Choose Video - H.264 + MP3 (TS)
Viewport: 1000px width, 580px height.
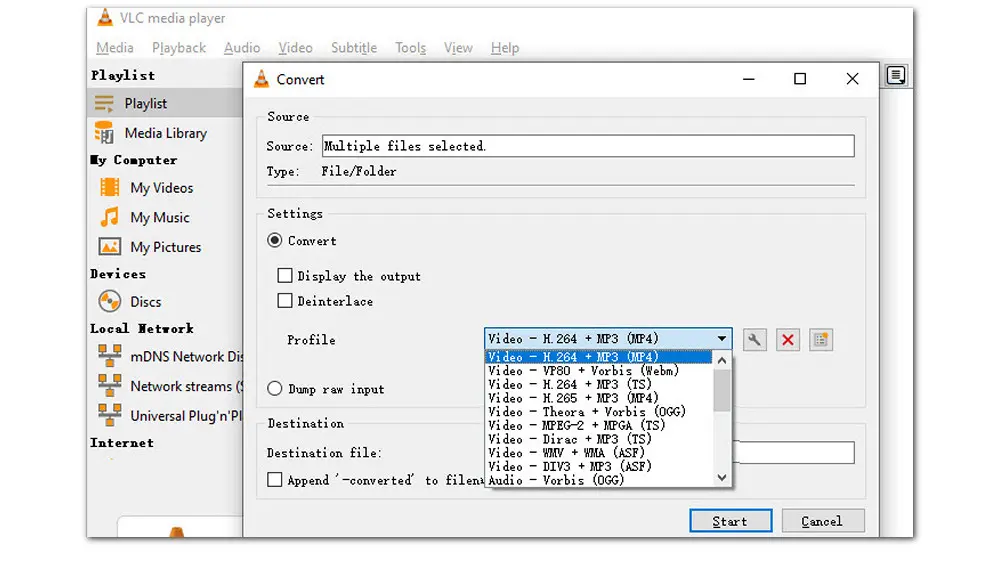click(598, 384)
